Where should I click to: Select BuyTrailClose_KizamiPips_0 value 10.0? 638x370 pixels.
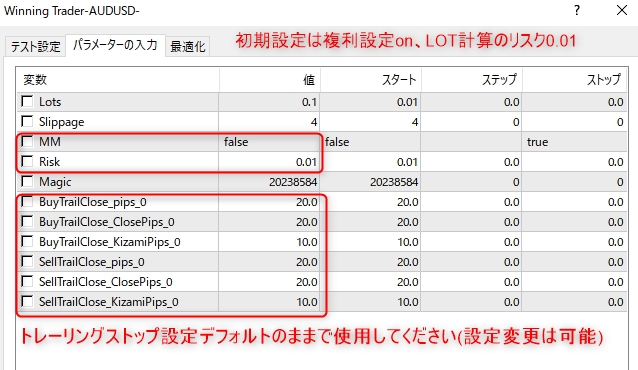pos(269,242)
